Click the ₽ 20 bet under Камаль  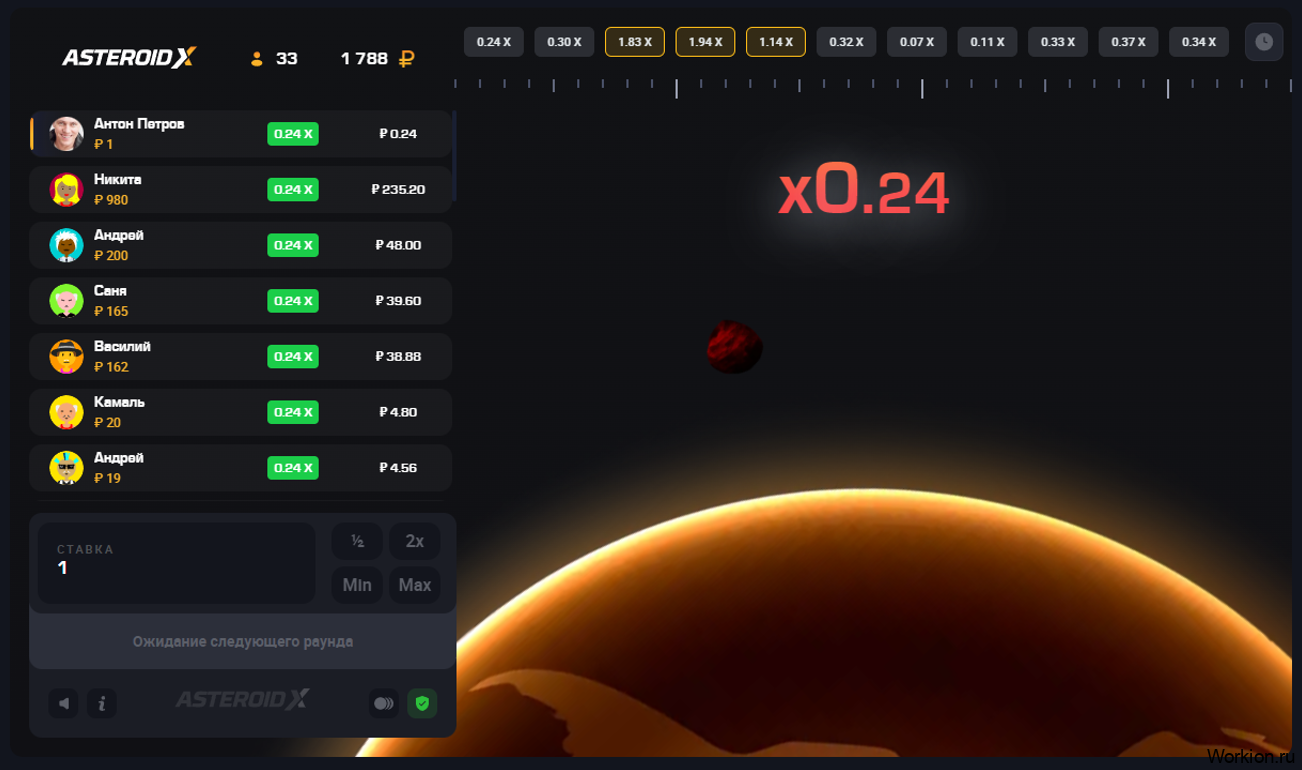[x=107, y=423]
